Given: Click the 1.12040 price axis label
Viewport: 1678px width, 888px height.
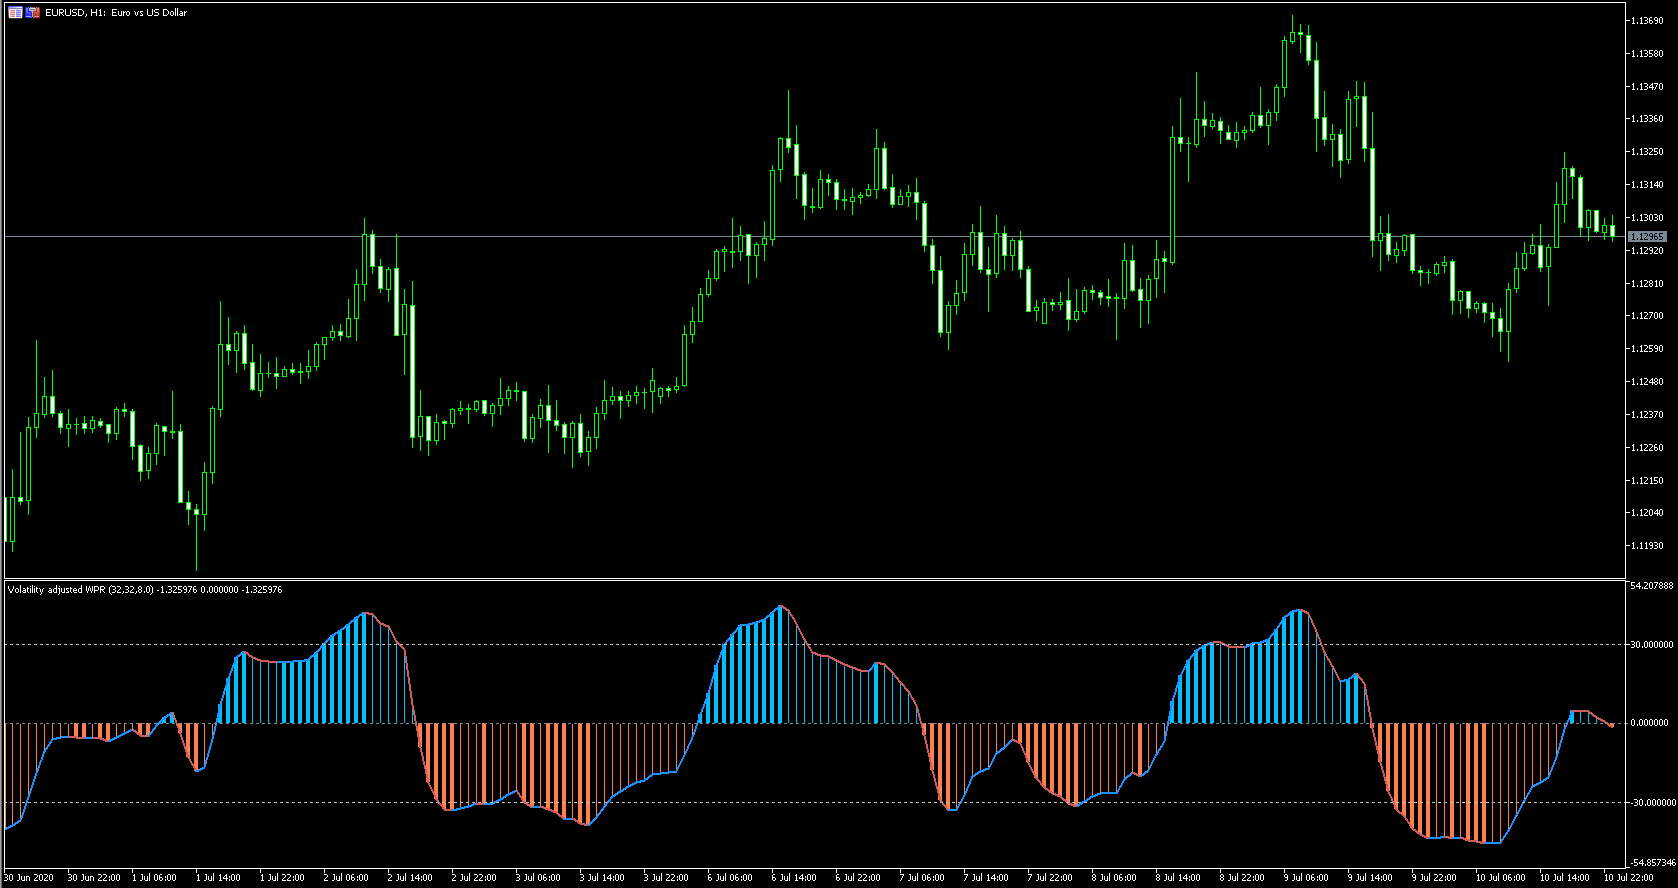Looking at the screenshot, I should pyautogui.click(x=1647, y=513).
